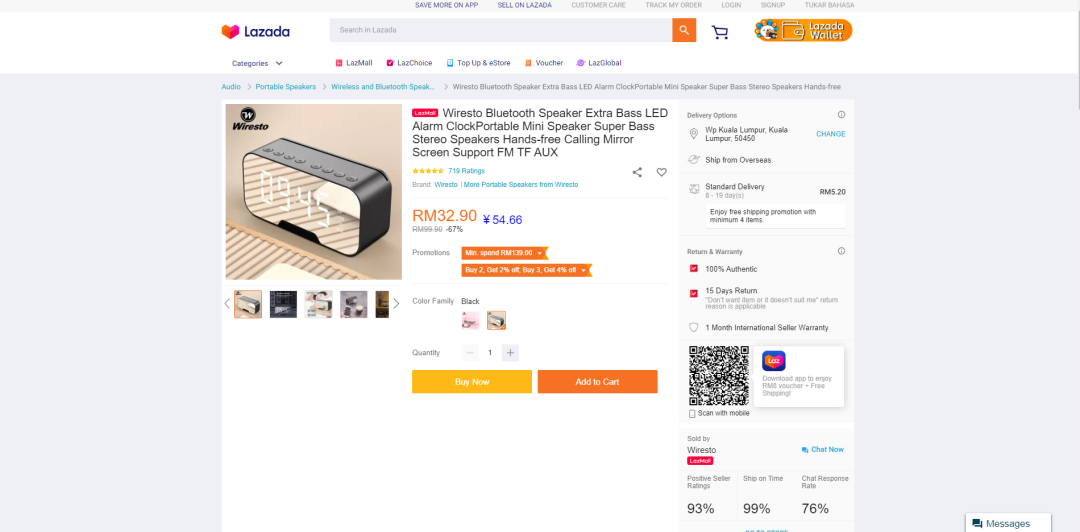
Task: Click CHANGE delivery location link
Action: point(831,134)
